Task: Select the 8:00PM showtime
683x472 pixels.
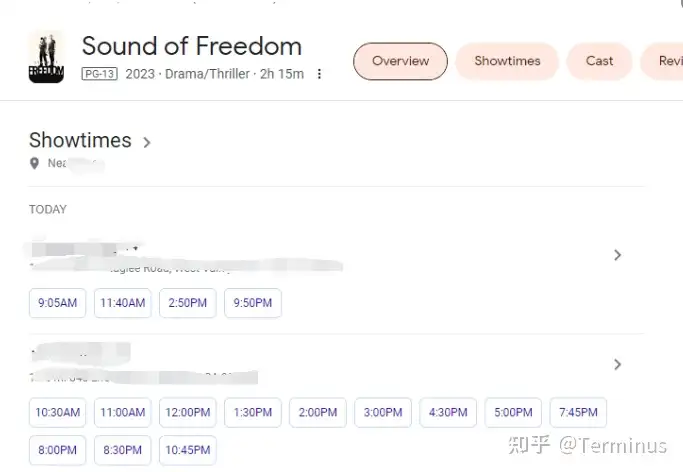Action: click(57, 450)
